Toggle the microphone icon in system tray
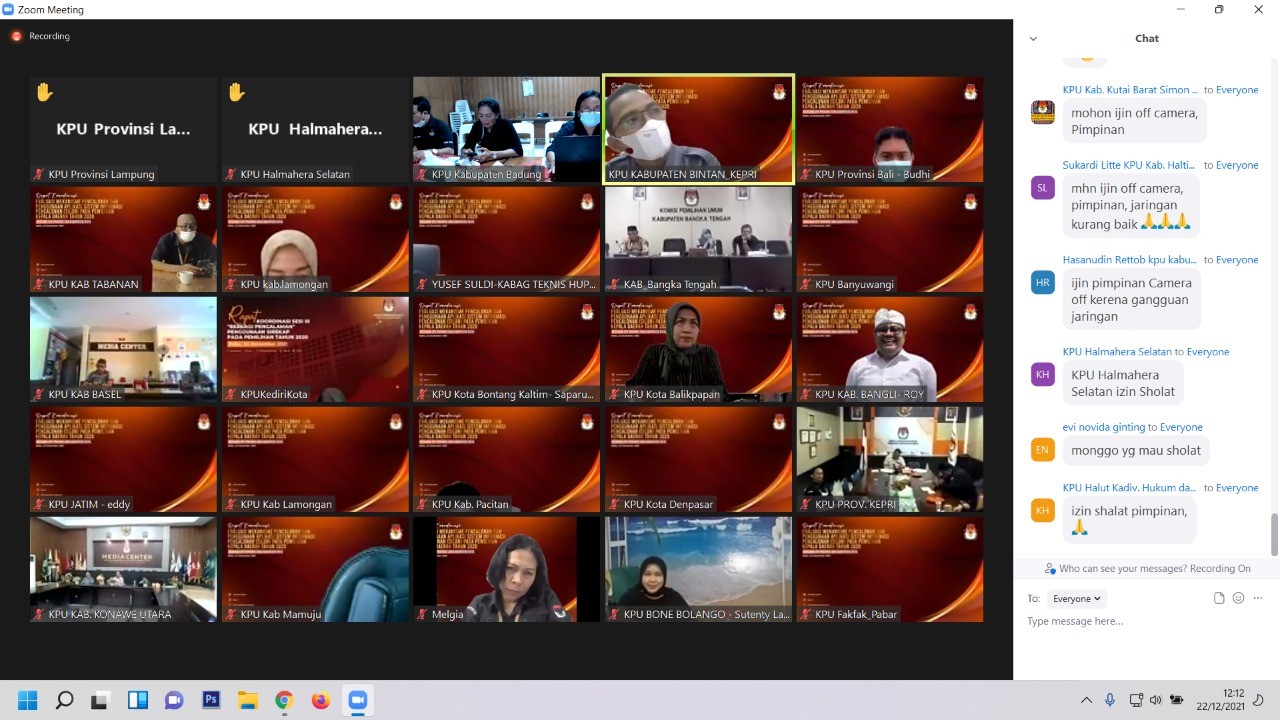The image size is (1280, 720). [1110, 700]
